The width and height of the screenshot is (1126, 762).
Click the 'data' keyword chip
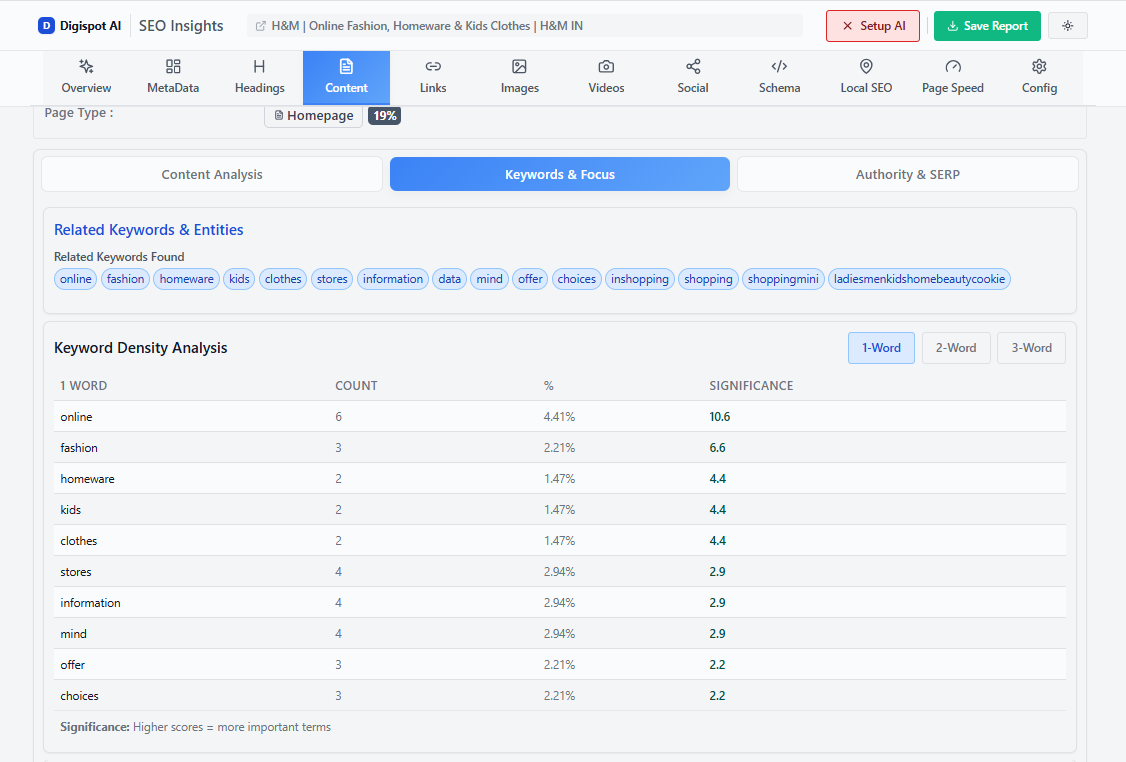tap(450, 279)
